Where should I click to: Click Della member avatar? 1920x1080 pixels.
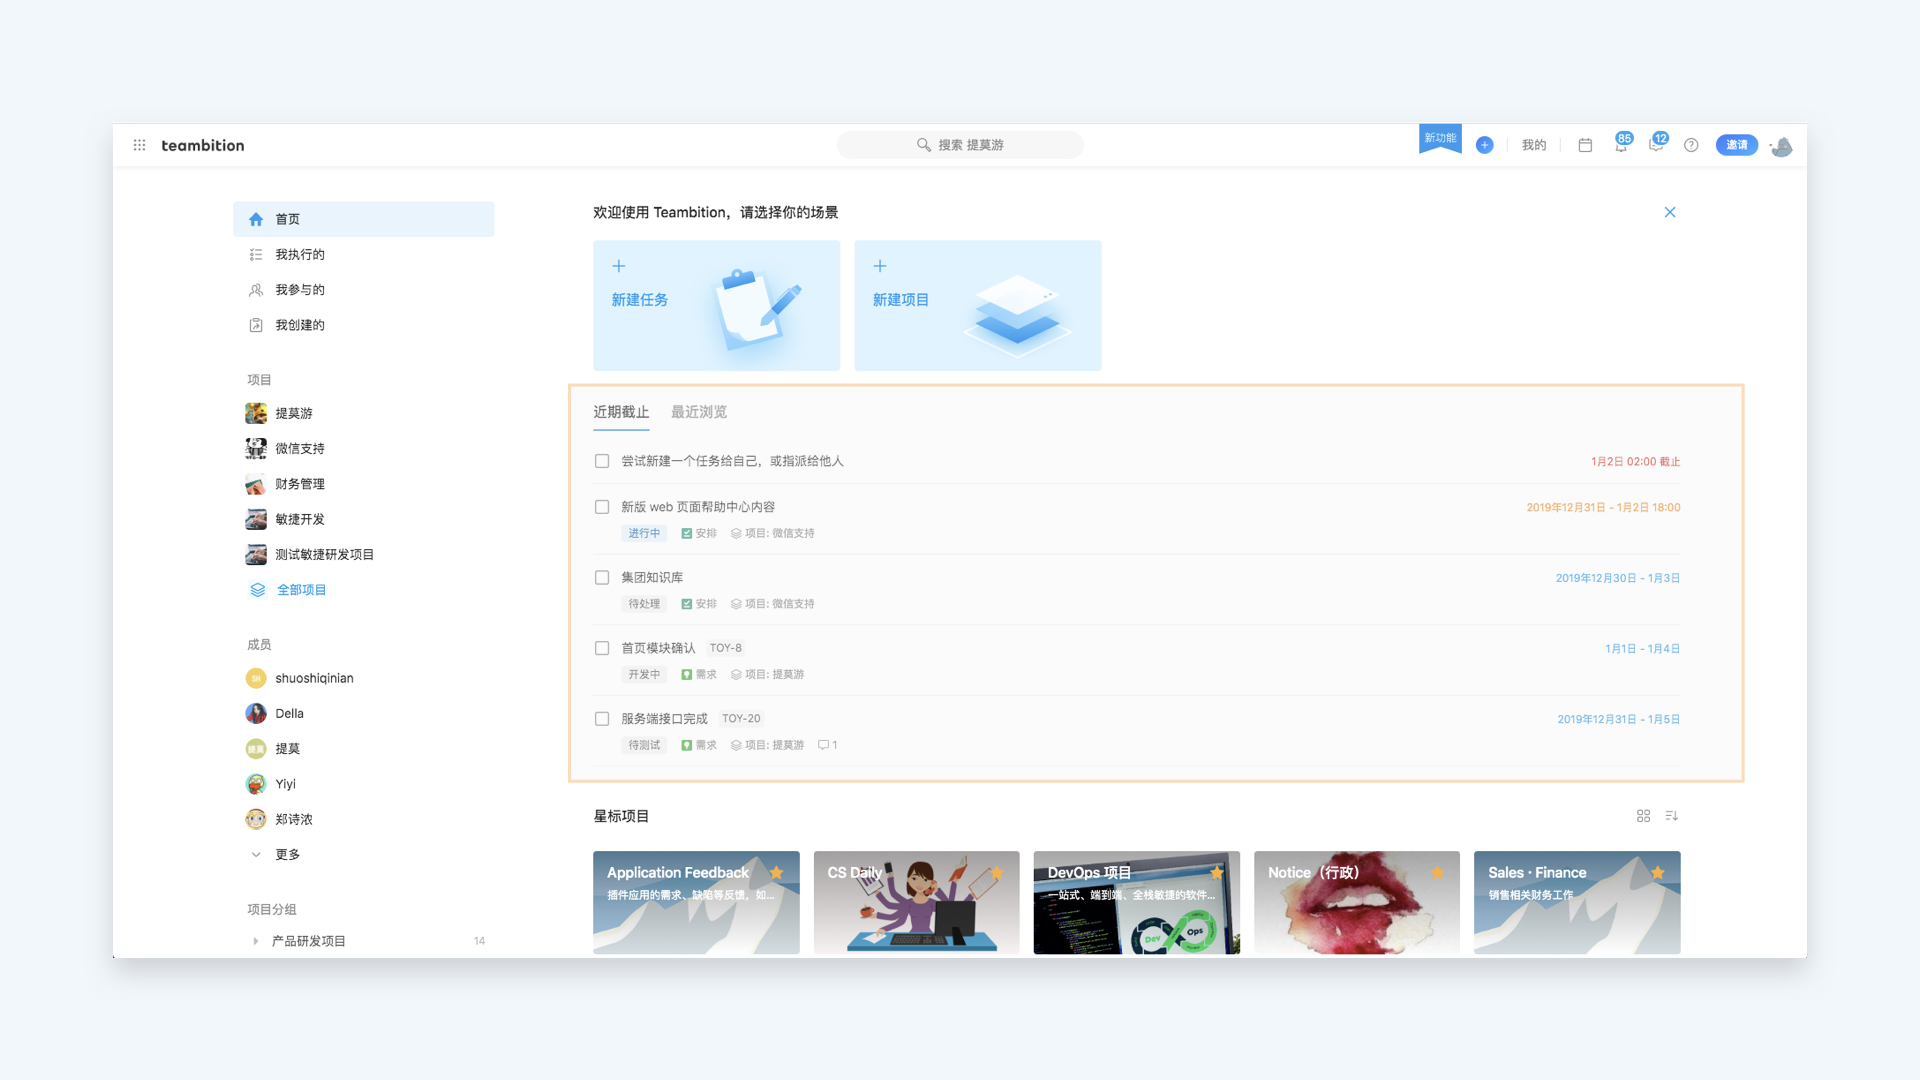tap(256, 713)
